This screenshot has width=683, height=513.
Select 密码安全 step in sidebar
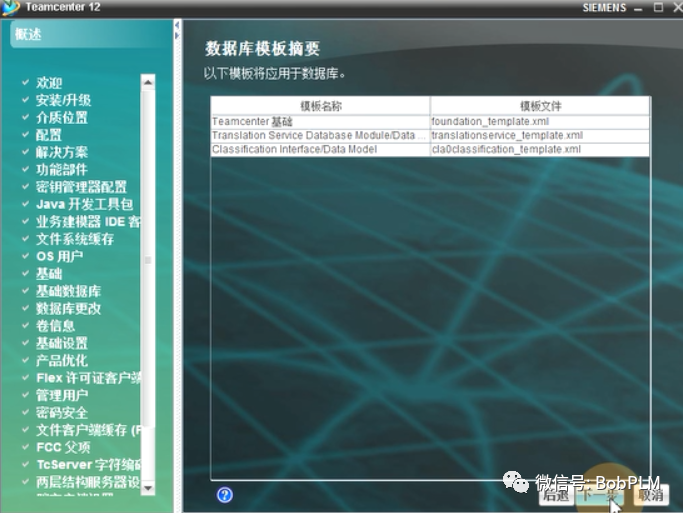[61, 412]
